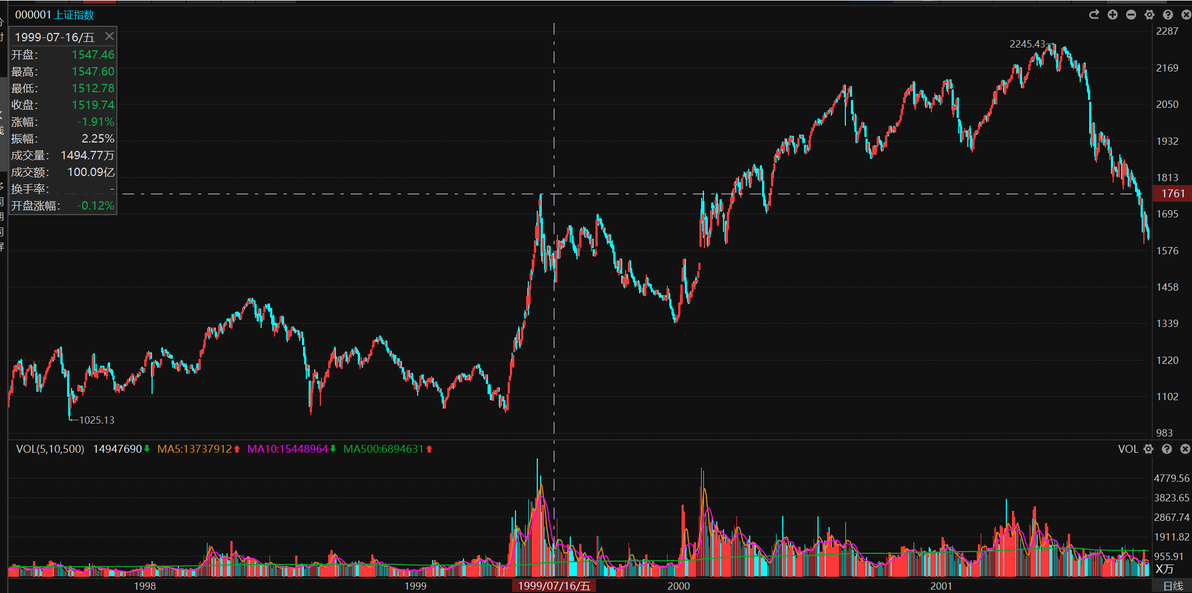1192x593 pixels.
Task: Click the 收盘 1519.74 value
Action: (93, 105)
